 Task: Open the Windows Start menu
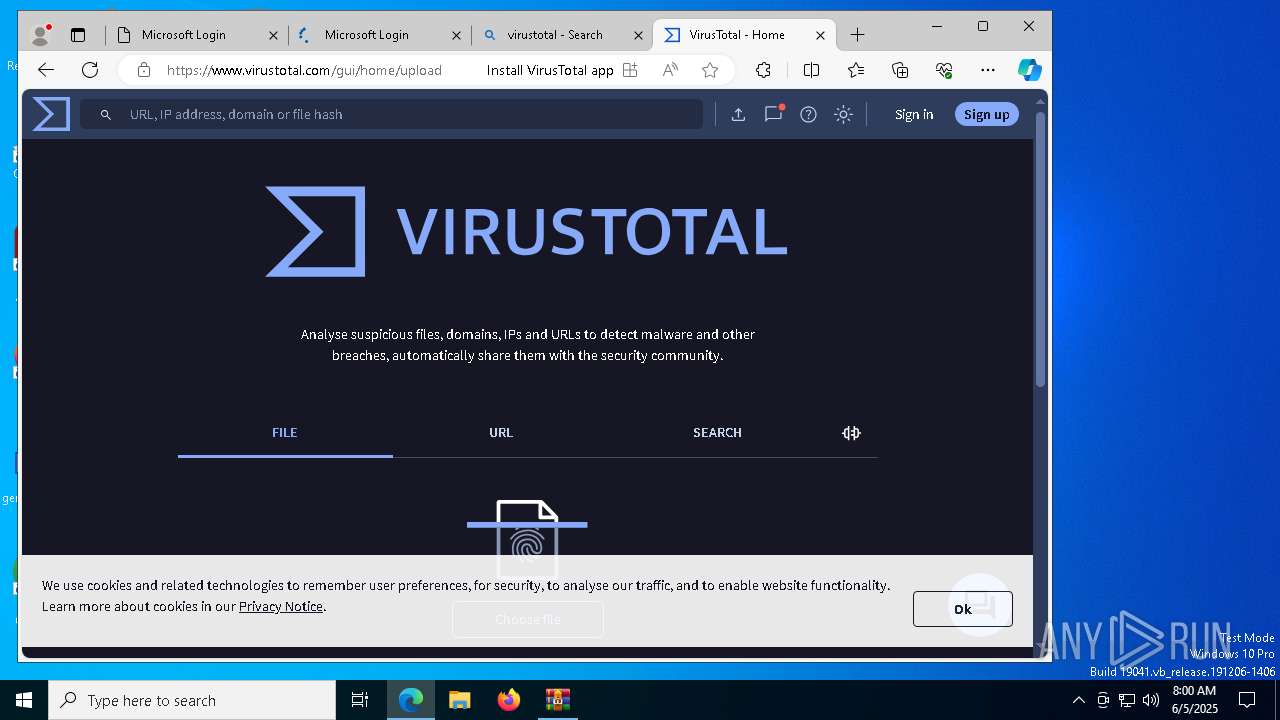point(24,700)
